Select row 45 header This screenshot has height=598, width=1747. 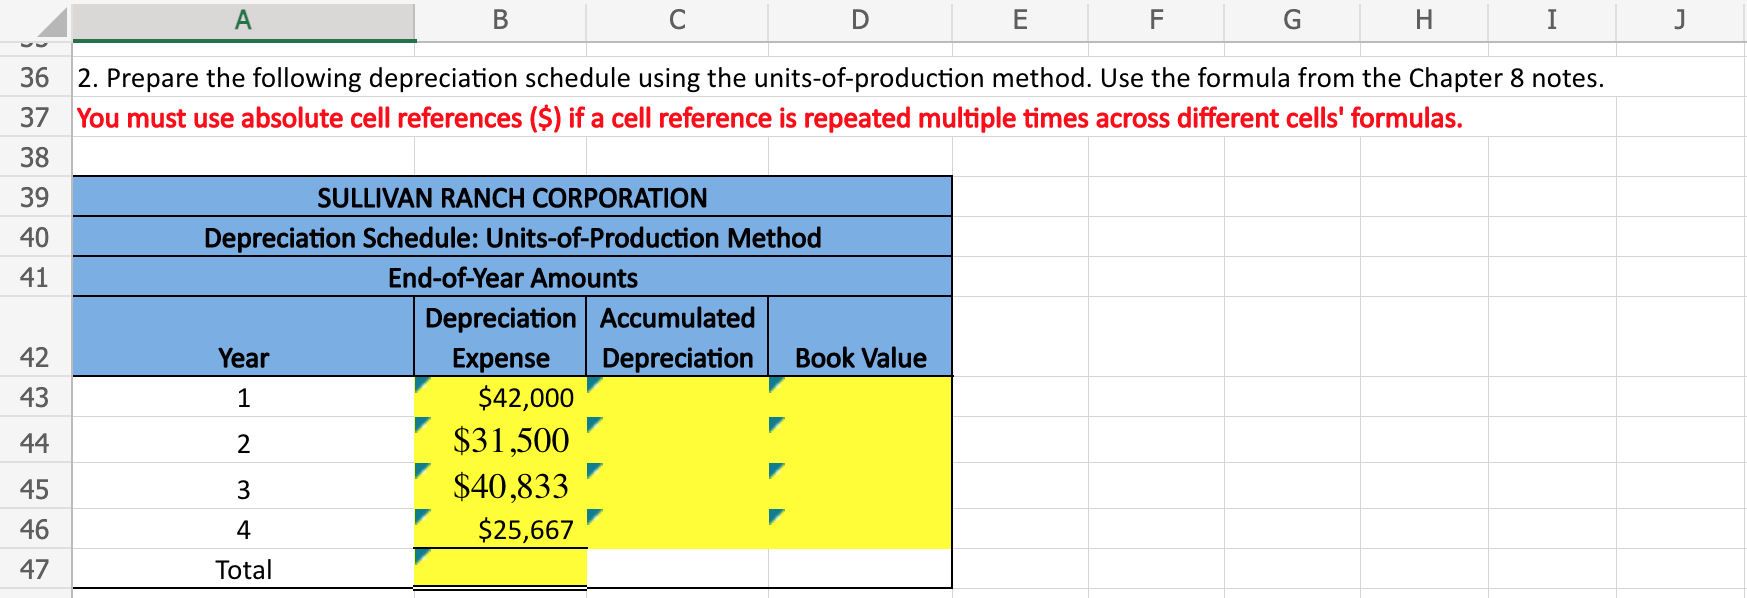35,486
